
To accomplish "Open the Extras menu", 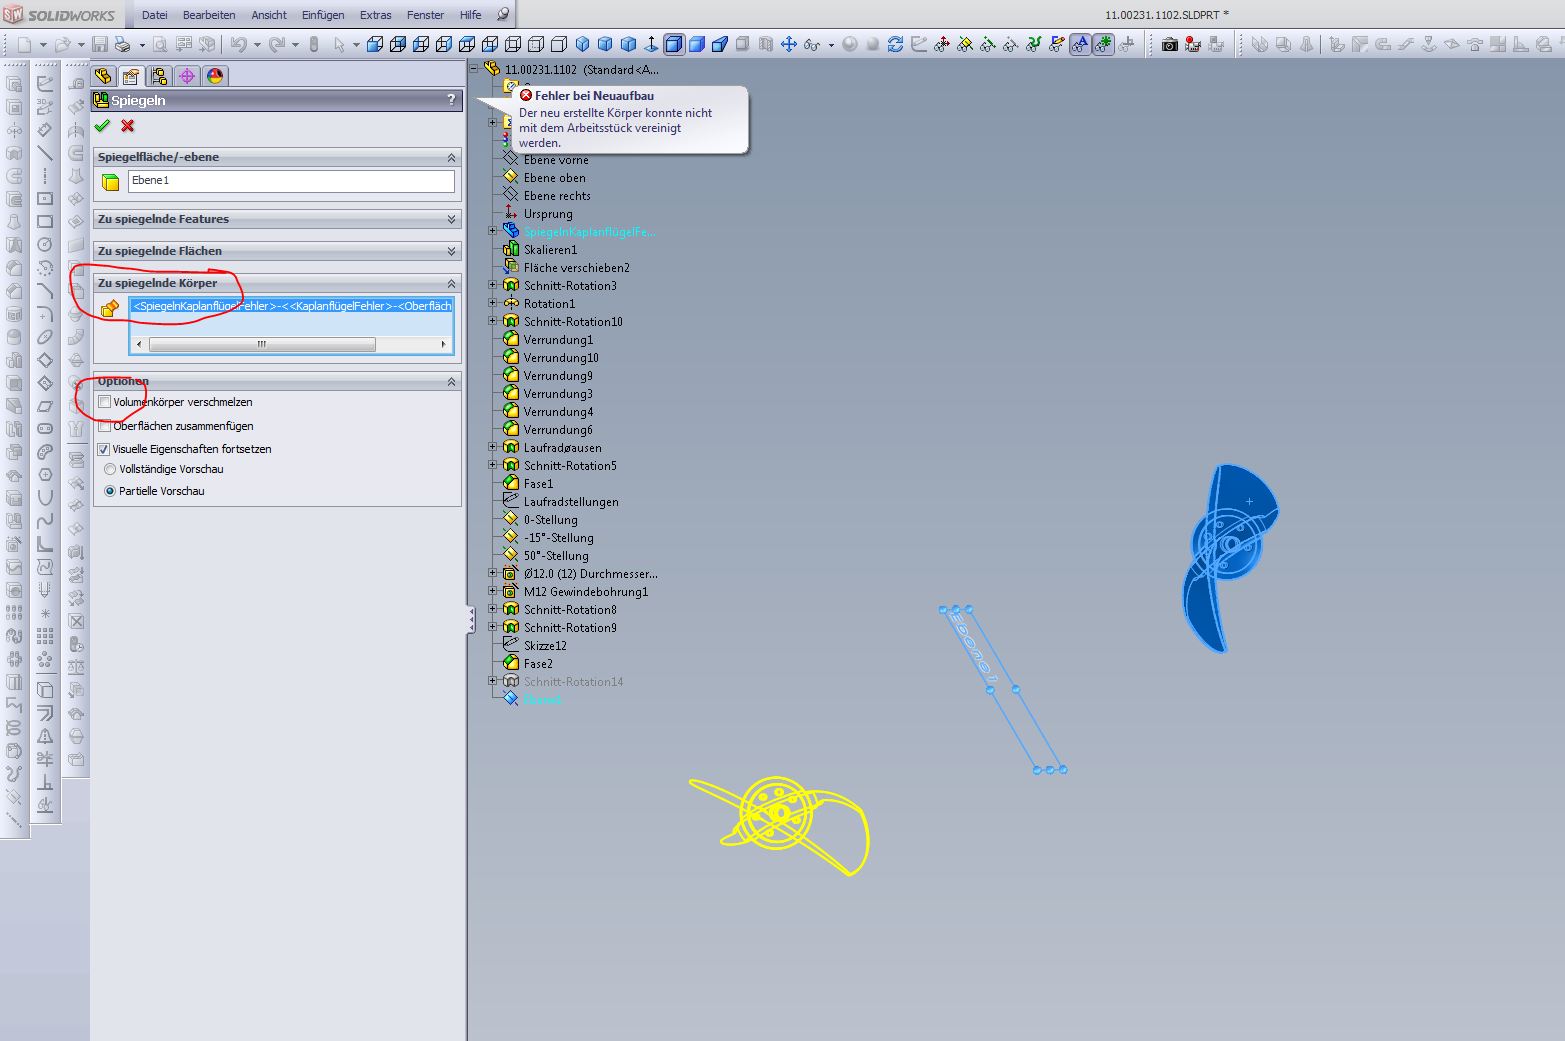I will click(x=375, y=15).
